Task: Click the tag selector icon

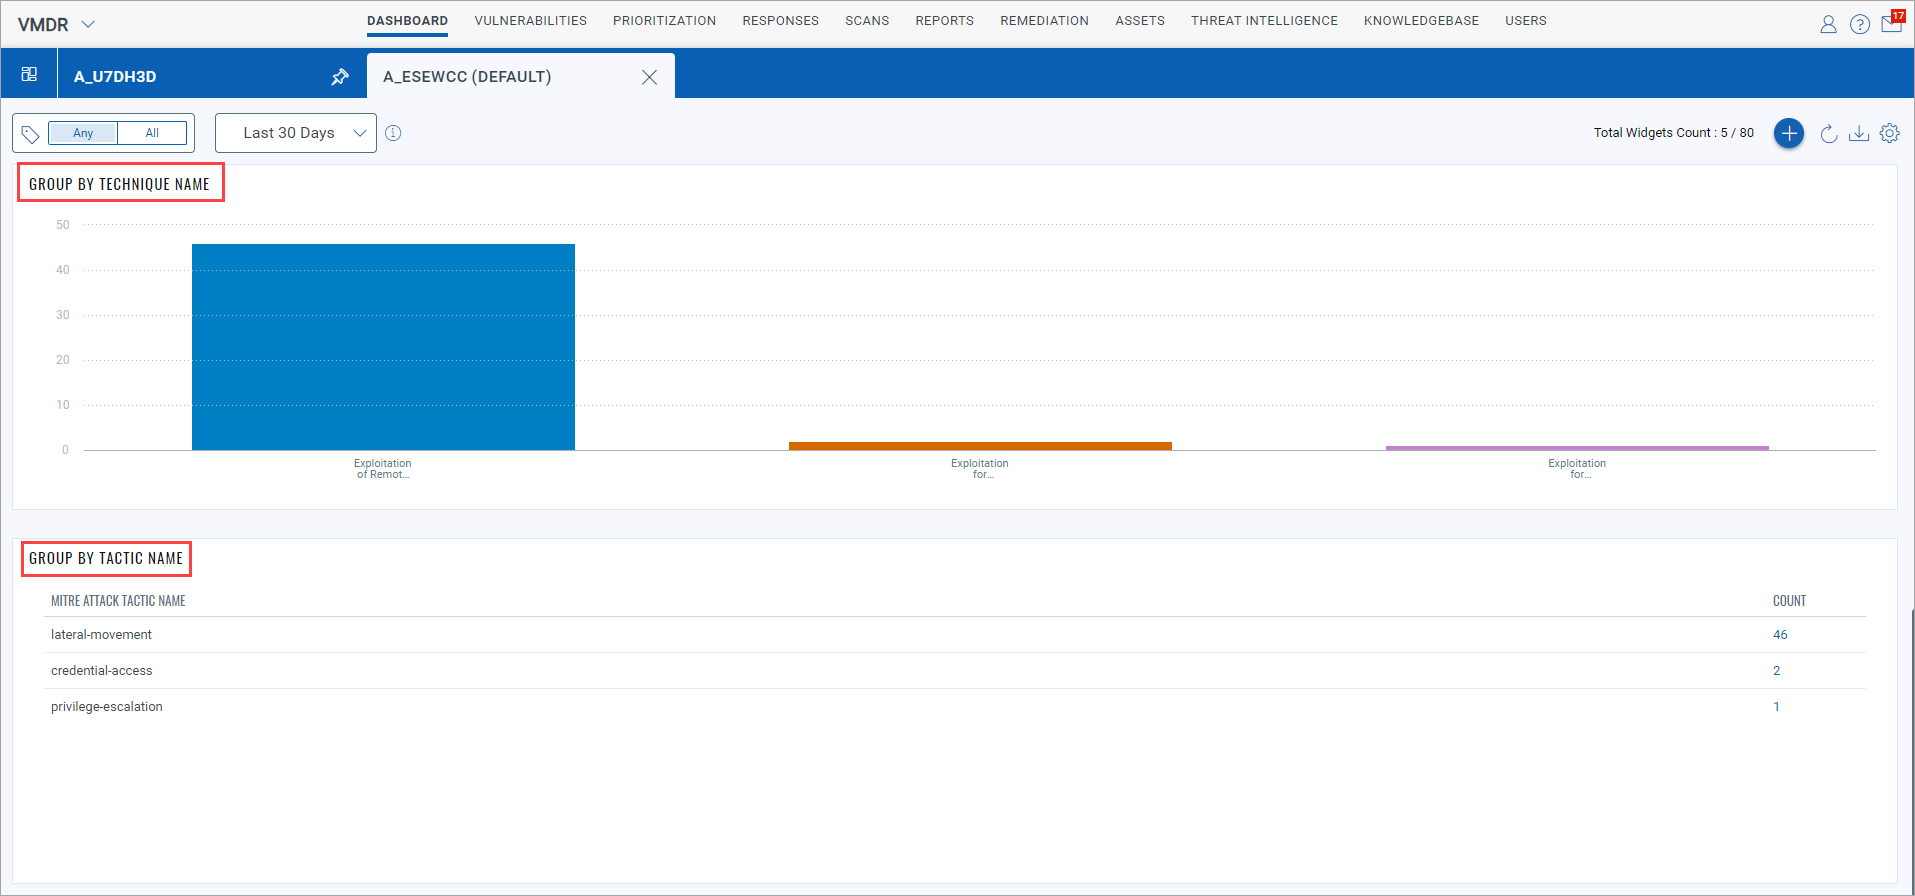Action: point(31,134)
